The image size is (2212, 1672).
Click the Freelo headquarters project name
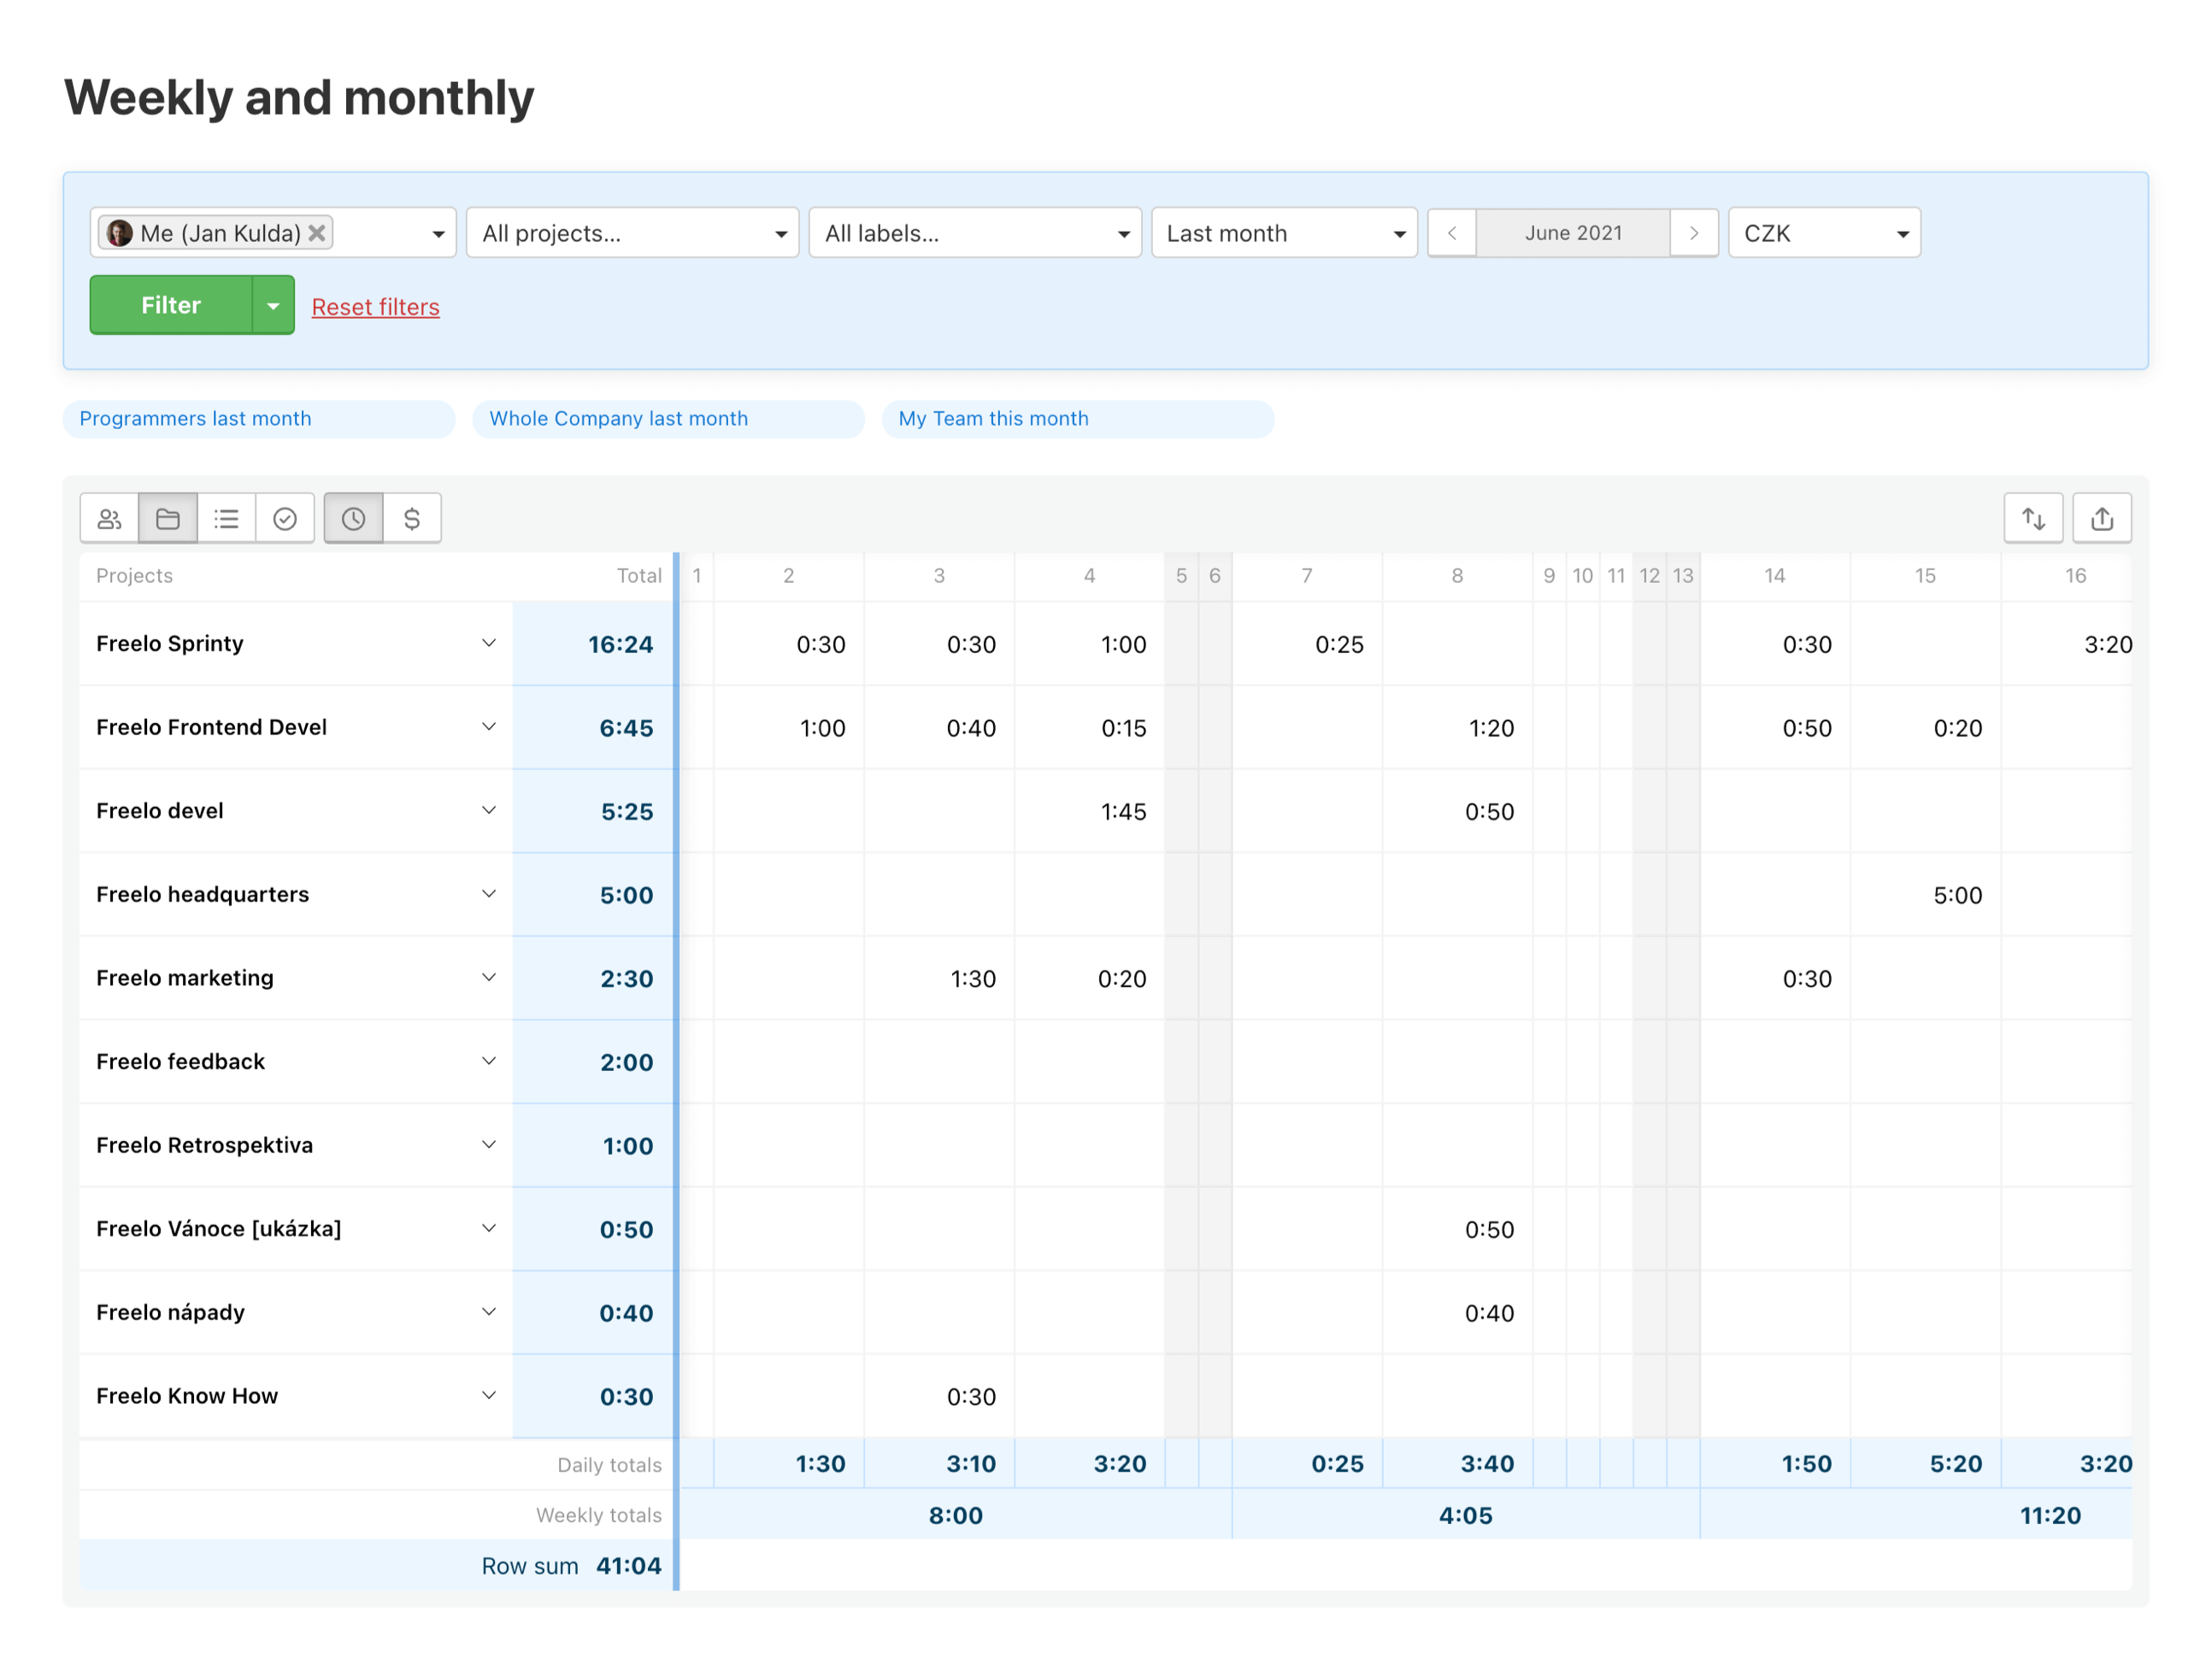pyautogui.click(x=202, y=894)
